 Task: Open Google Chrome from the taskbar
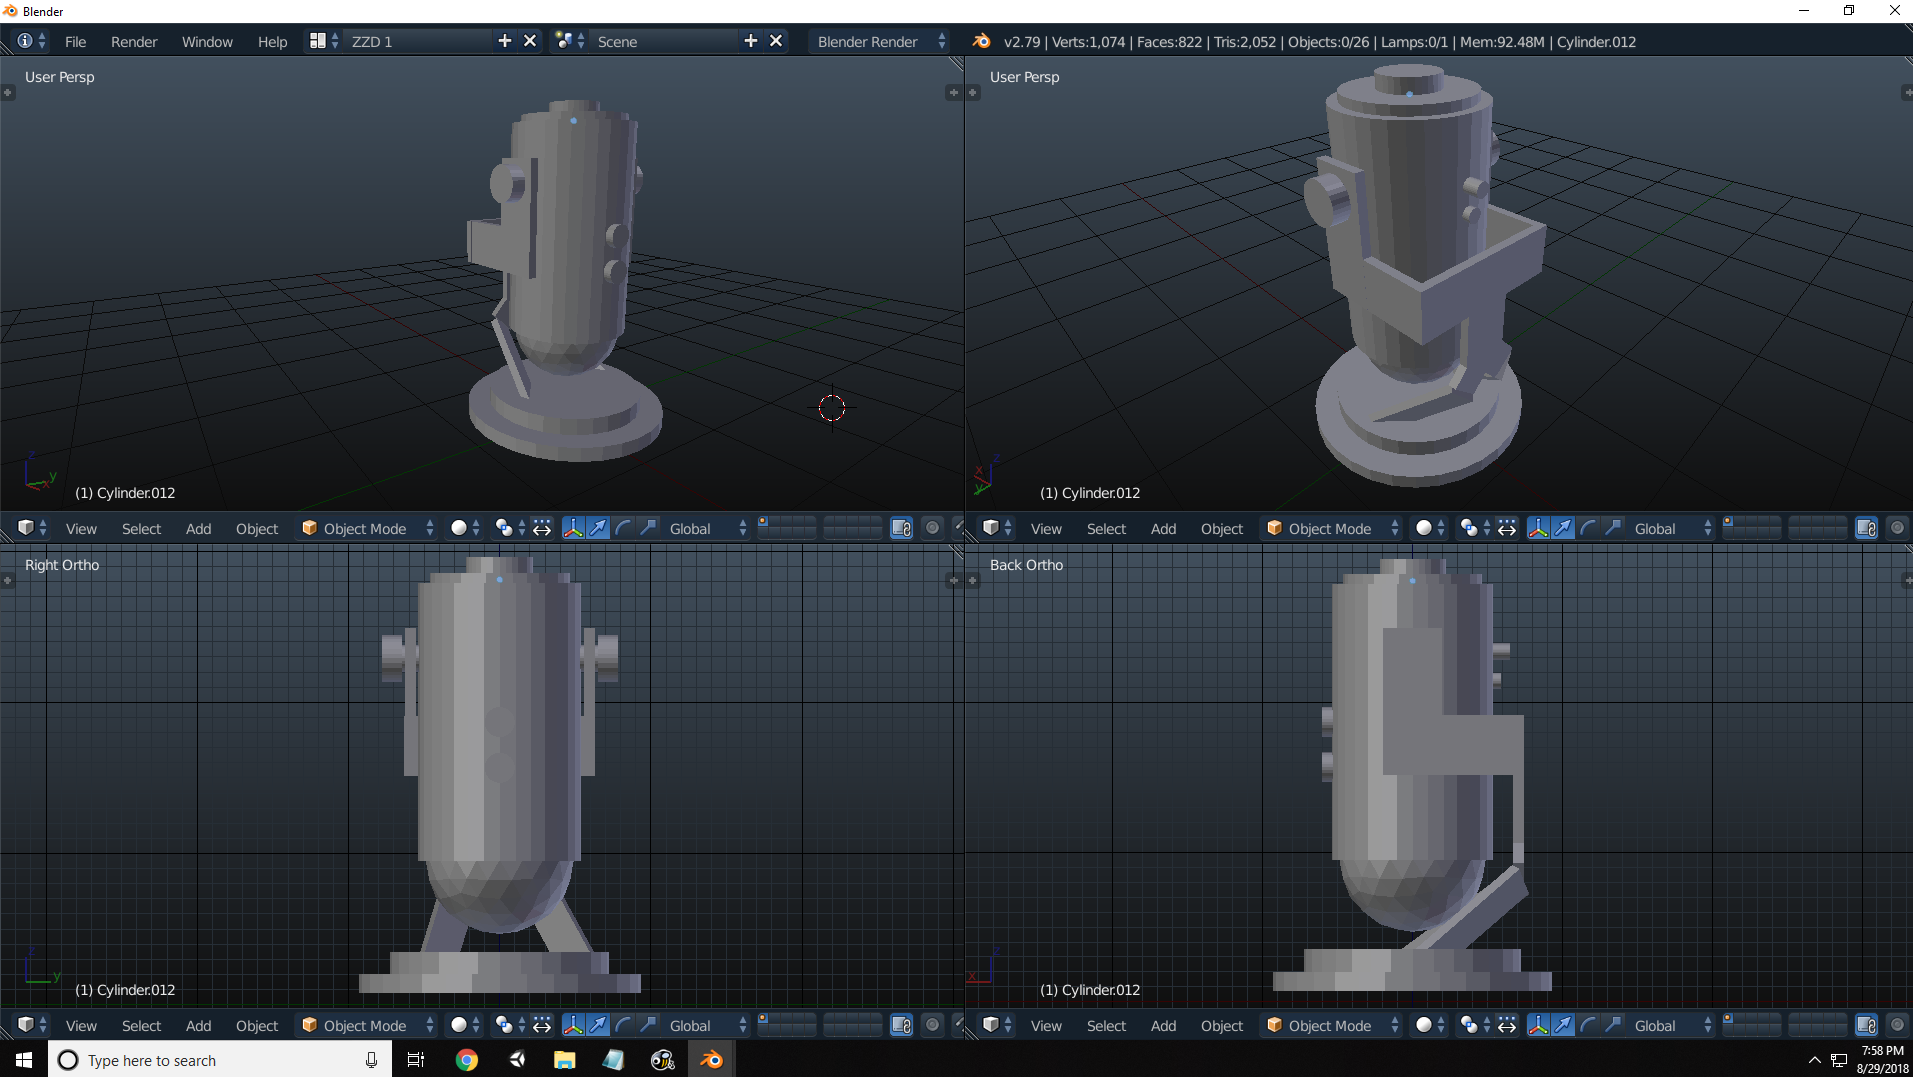coord(467,1059)
